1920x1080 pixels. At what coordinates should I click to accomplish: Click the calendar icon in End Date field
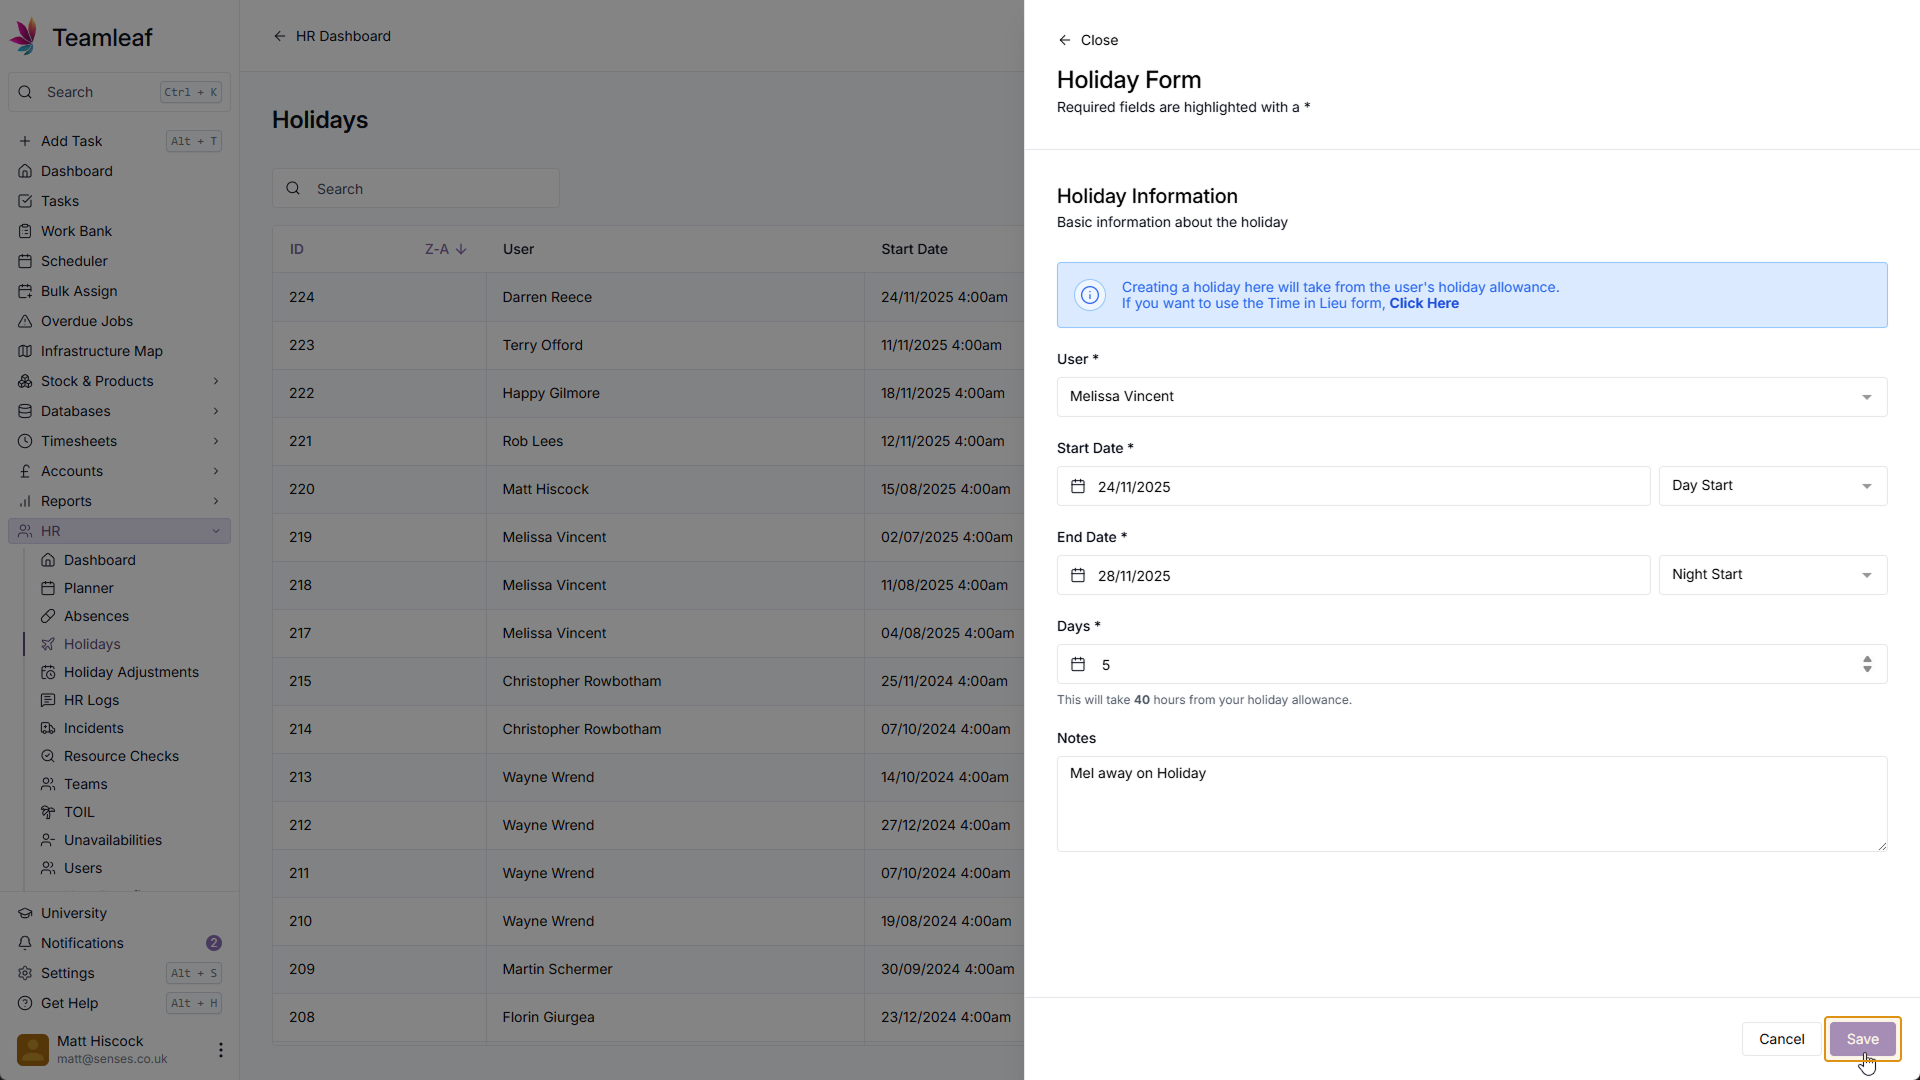pos(1078,576)
